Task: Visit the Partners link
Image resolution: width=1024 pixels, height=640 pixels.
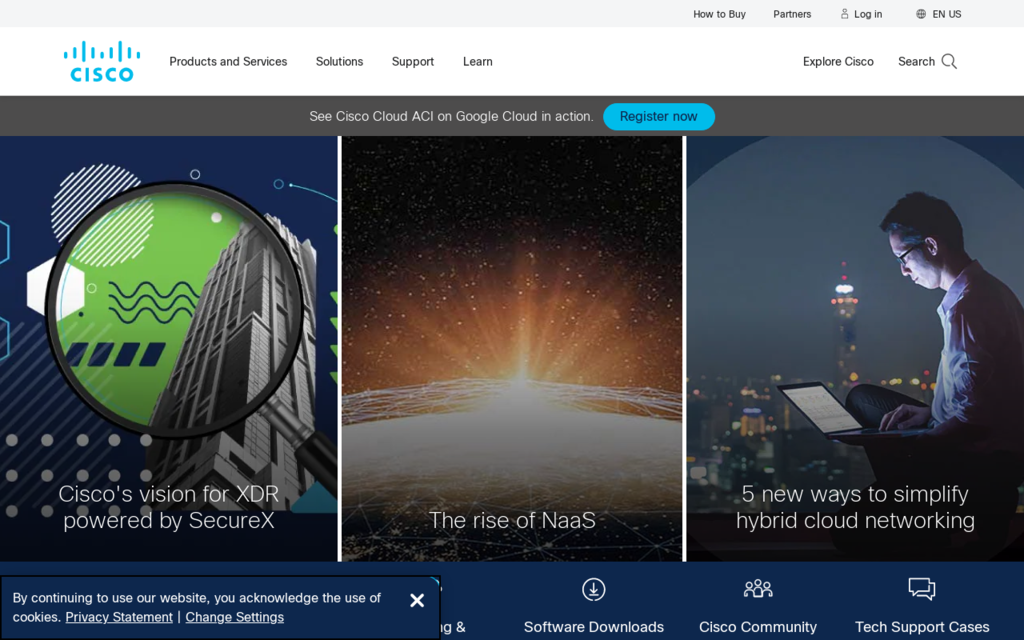Action: coord(792,14)
